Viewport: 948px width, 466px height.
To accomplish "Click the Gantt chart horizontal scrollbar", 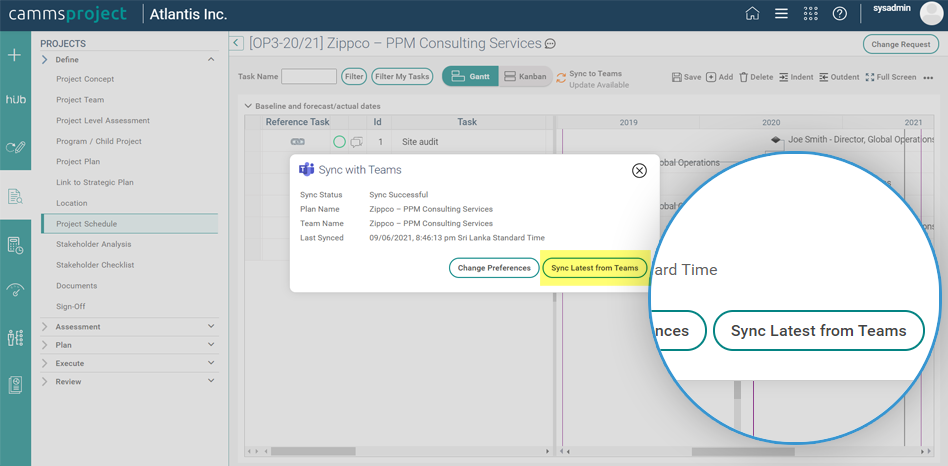I will pos(744,451).
